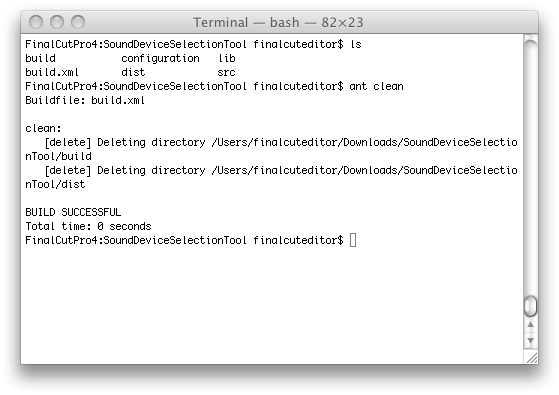Click the 'ant clean' command text
559x395 pixels.
click(x=376, y=86)
